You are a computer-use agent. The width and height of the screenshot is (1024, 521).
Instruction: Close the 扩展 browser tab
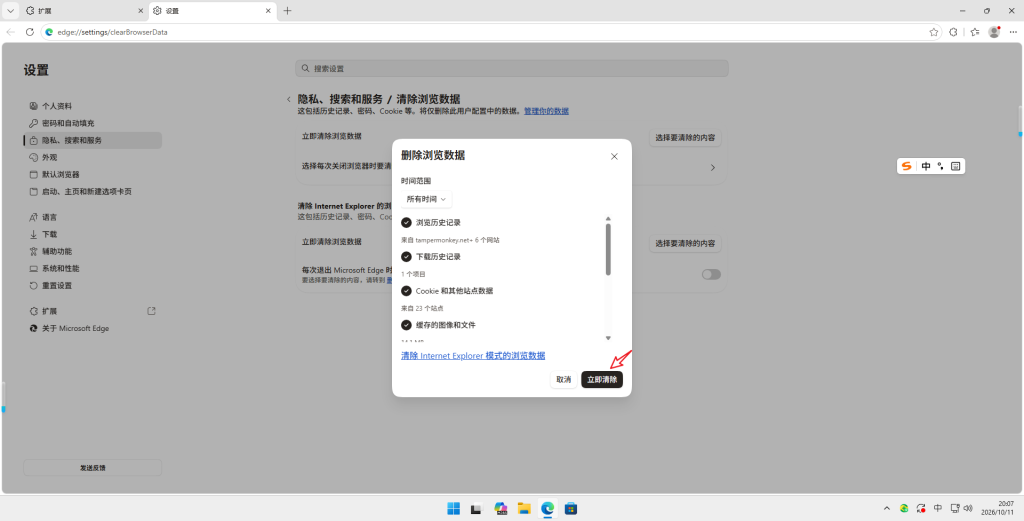point(141,11)
